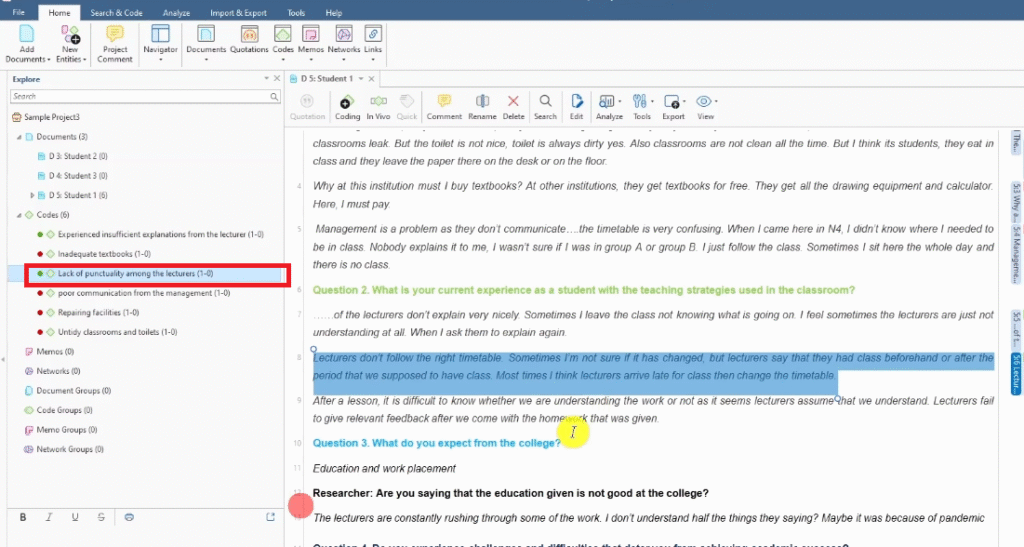Image resolution: width=1024 pixels, height=547 pixels.
Task: Apply In Vivo coding to selection
Action: click(378, 106)
